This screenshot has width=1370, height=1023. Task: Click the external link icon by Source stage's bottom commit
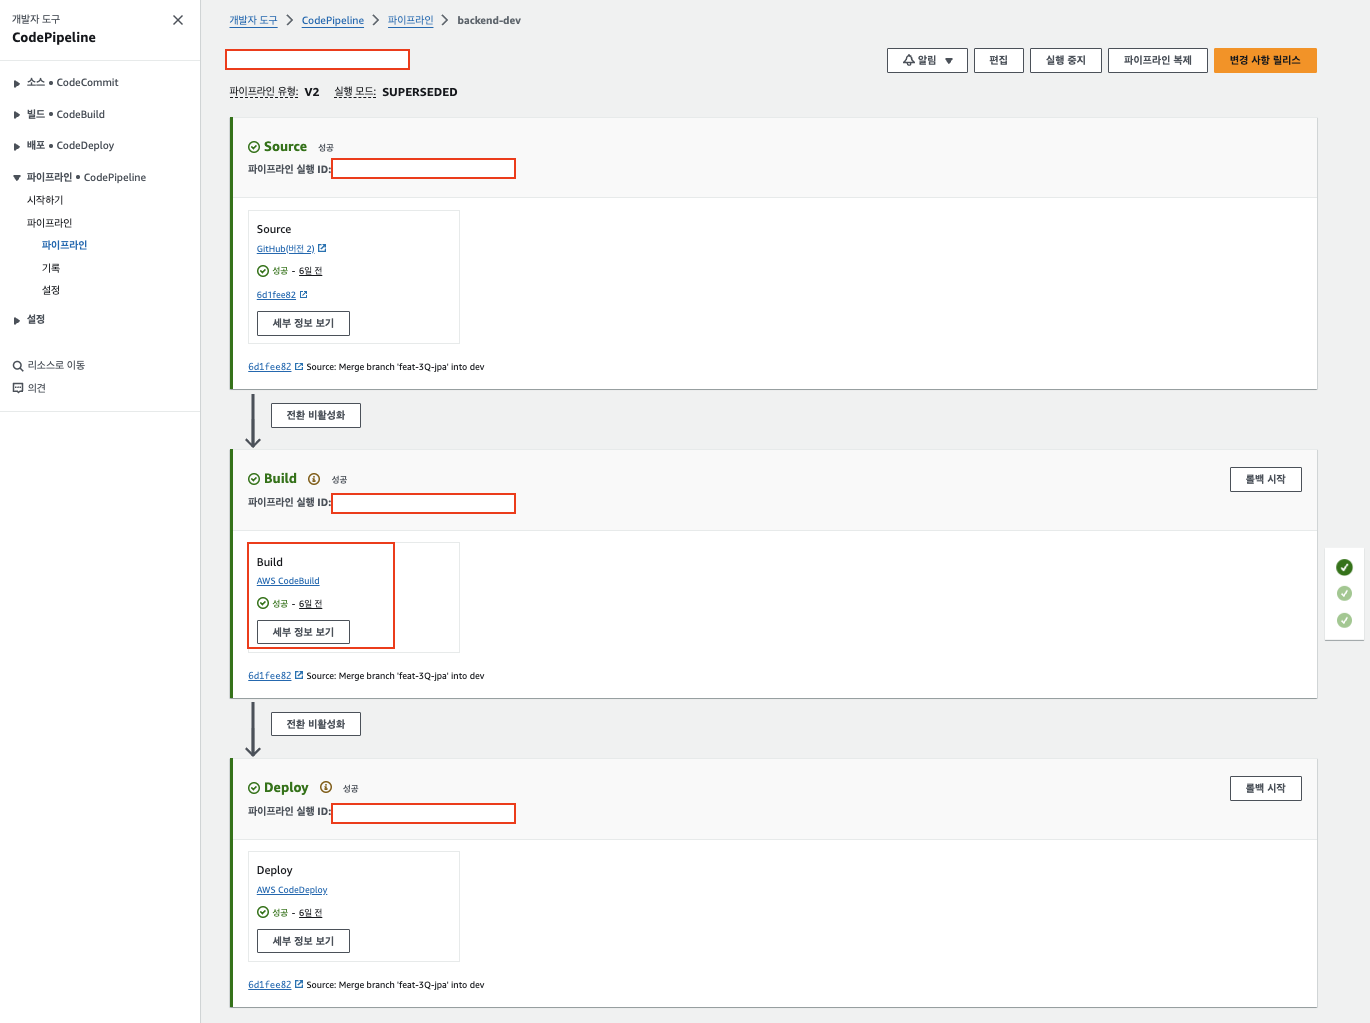pos(299,367)
